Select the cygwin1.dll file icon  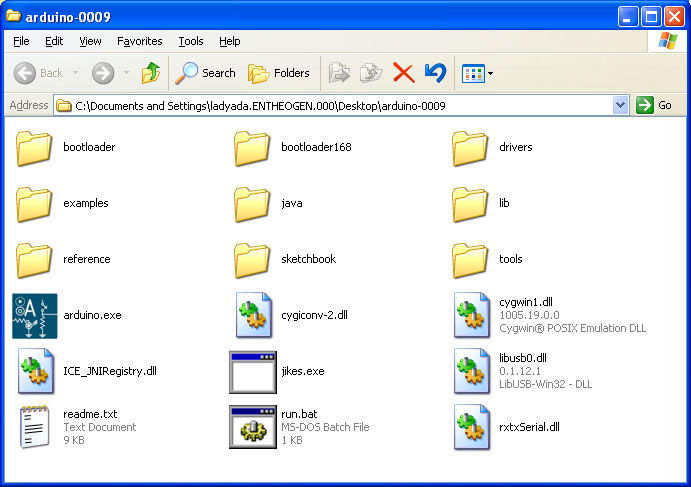pos(470,315)
